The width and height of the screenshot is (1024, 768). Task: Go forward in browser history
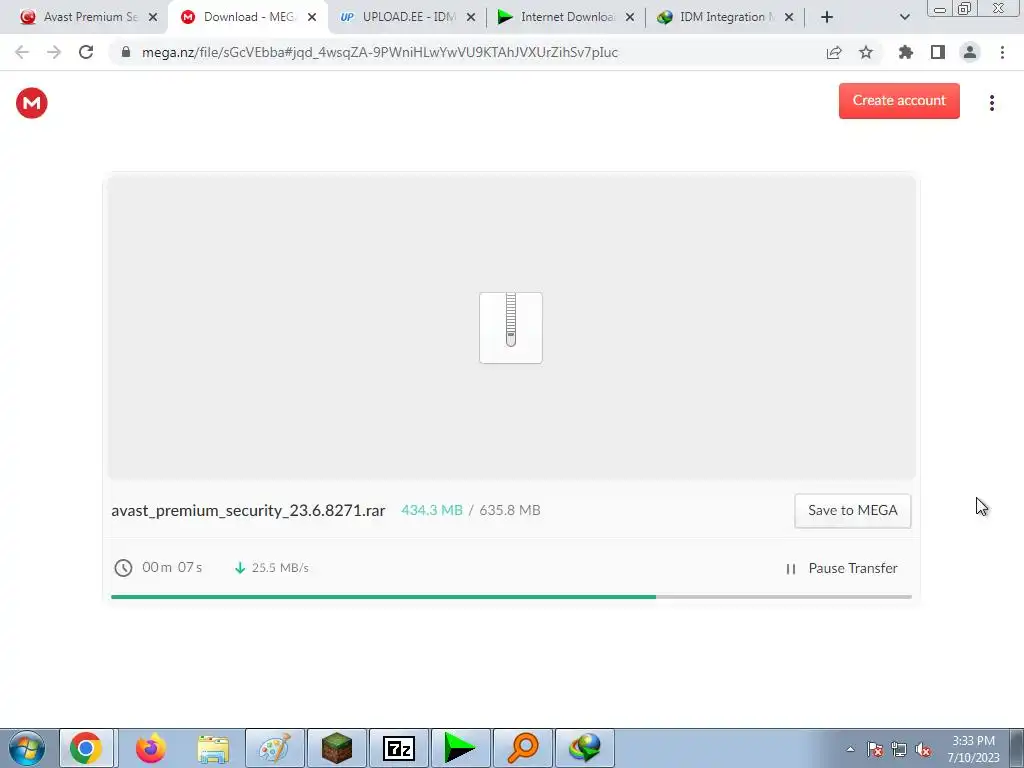point(54,52)
